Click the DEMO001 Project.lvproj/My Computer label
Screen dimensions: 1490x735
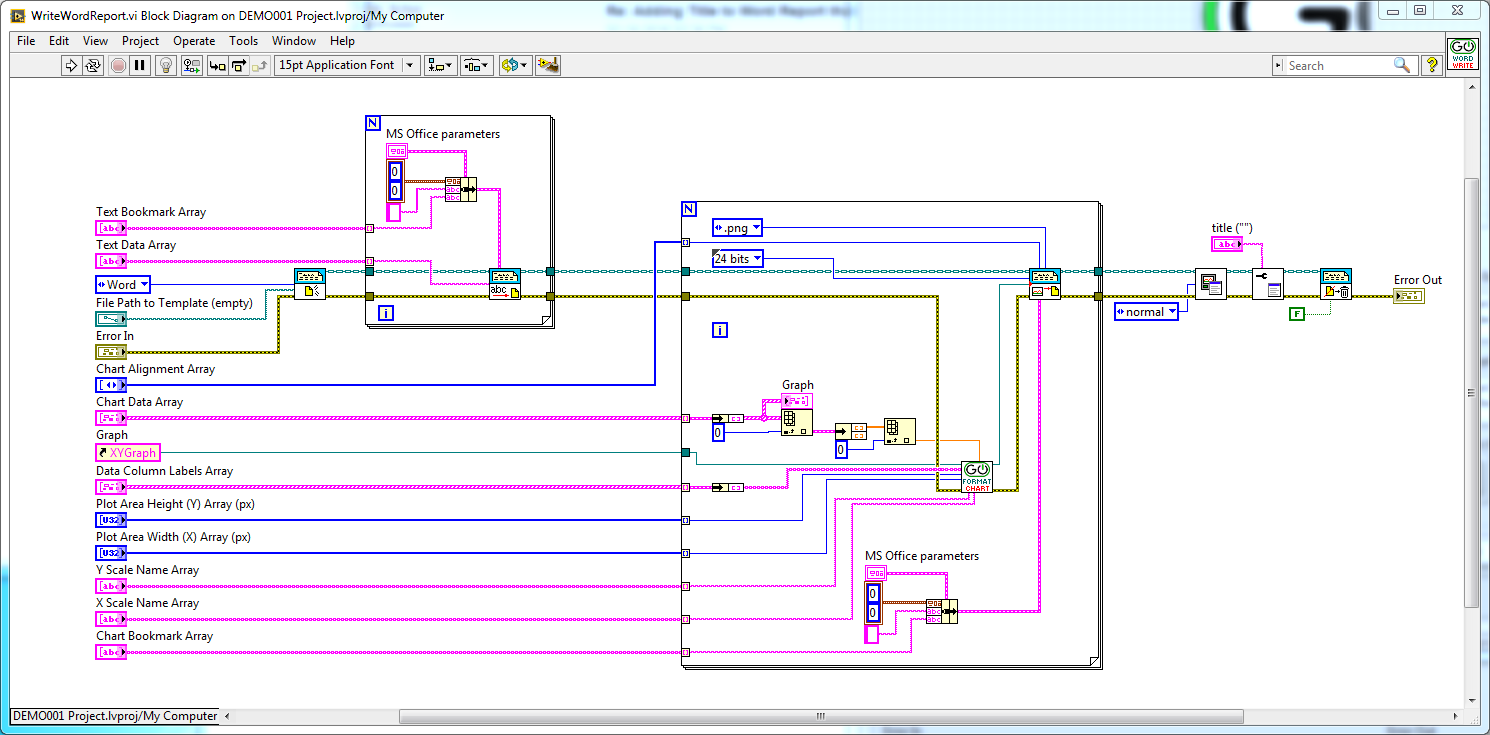point(115,716)
